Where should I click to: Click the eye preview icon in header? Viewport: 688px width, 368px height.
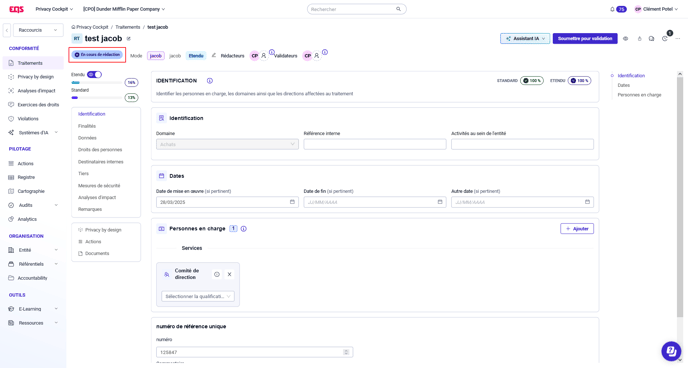[626, 39]
